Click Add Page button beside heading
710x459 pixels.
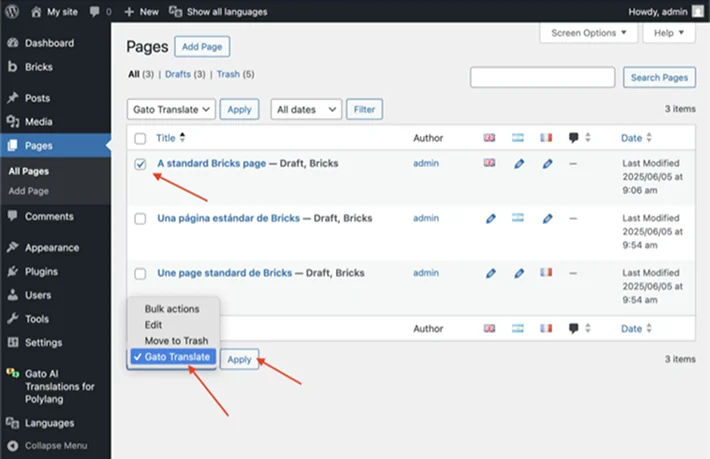pos(202,47)
